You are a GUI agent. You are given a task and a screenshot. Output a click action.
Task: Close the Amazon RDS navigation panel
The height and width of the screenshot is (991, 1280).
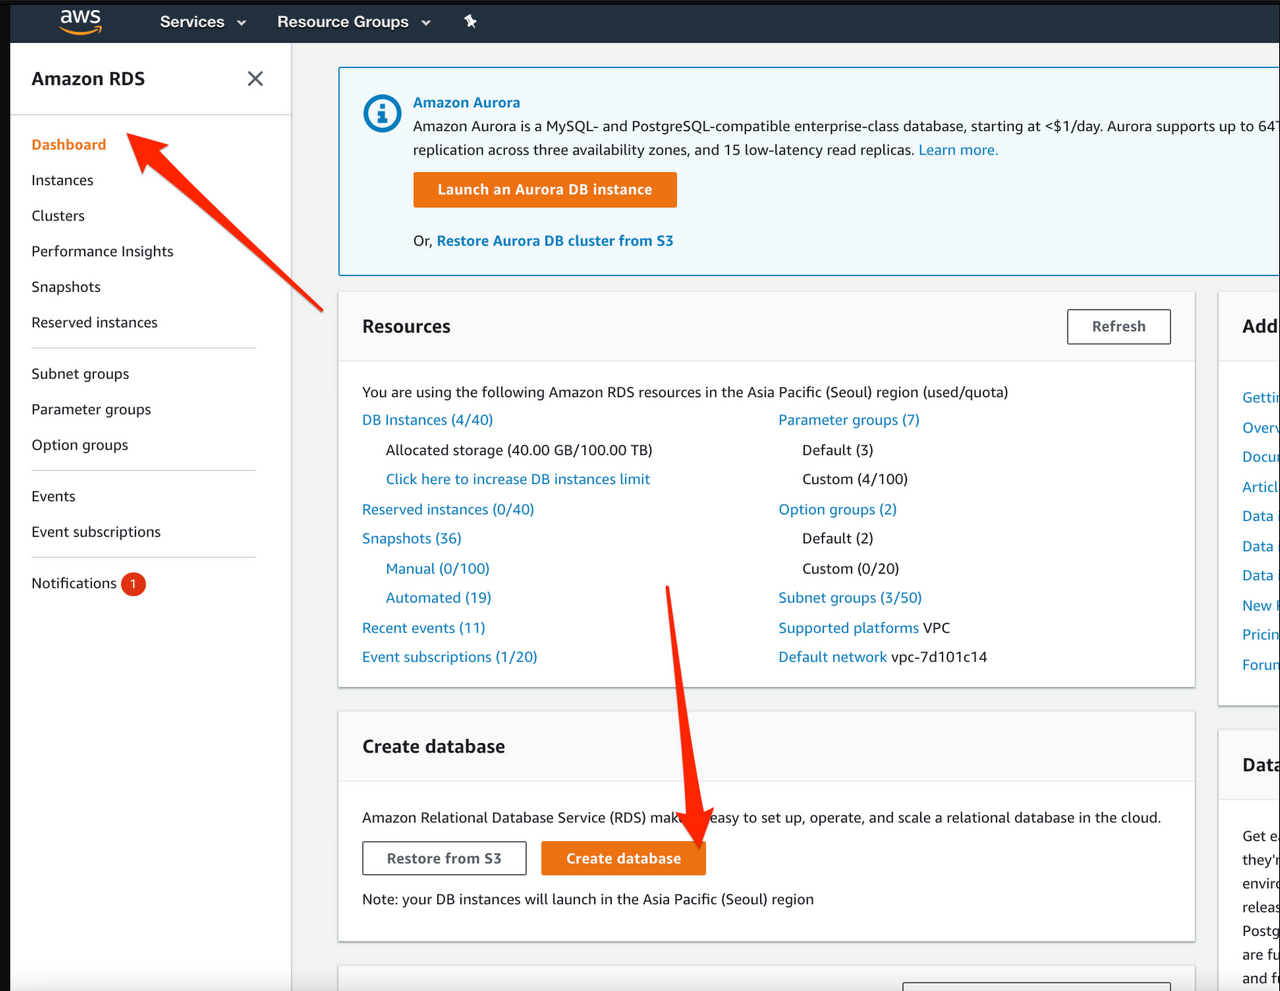pyautogui.click(x=255, y=78)
